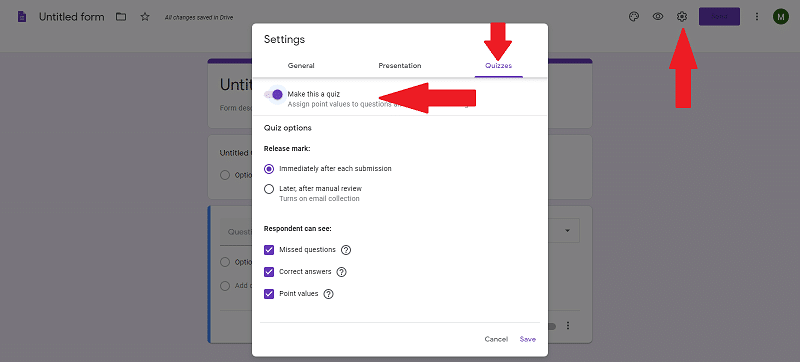Switch to the General tab
The width and height of the screenshot is (800, 362).
(301, 66)
